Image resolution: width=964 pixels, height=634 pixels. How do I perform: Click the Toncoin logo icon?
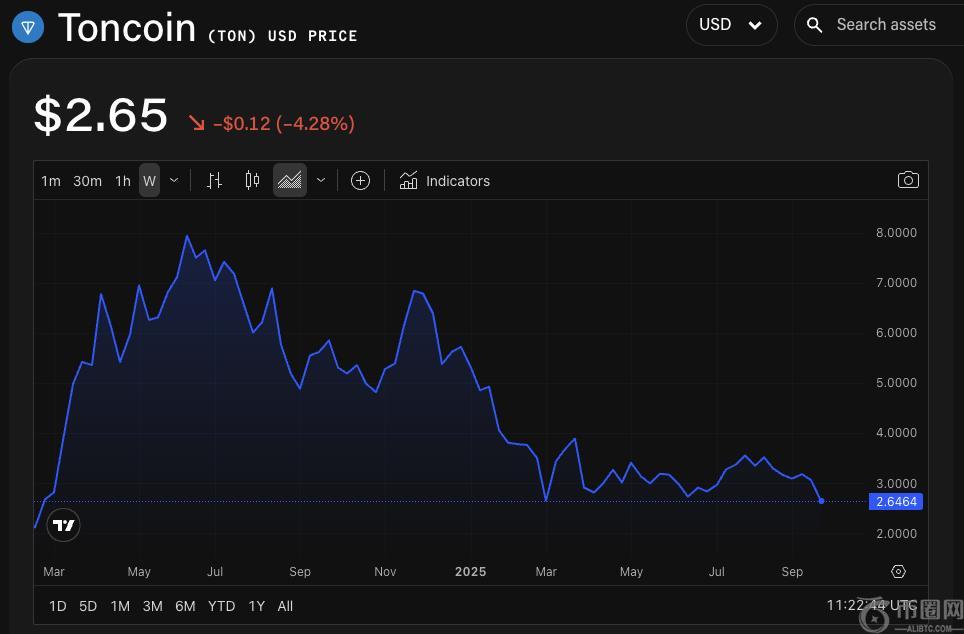28,27
